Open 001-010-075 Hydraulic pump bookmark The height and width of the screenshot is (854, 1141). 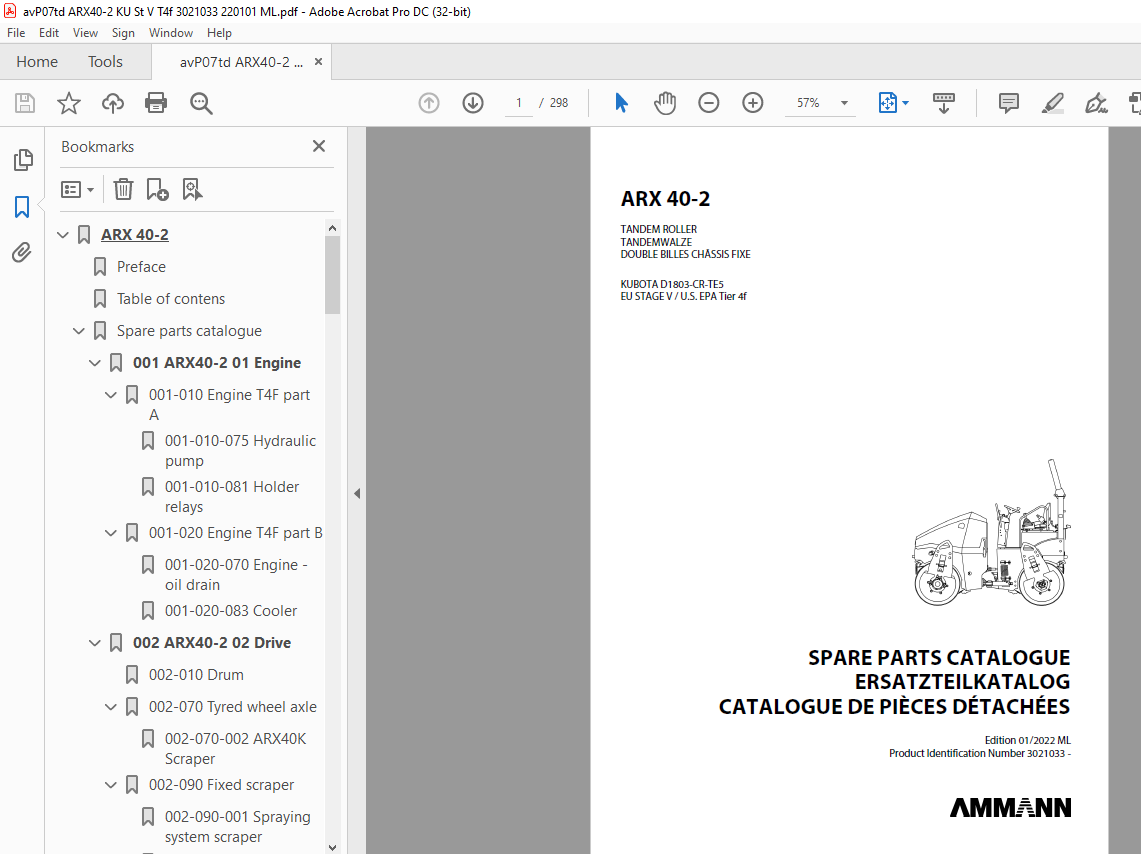pyautogui.click(x=240, y=451)
